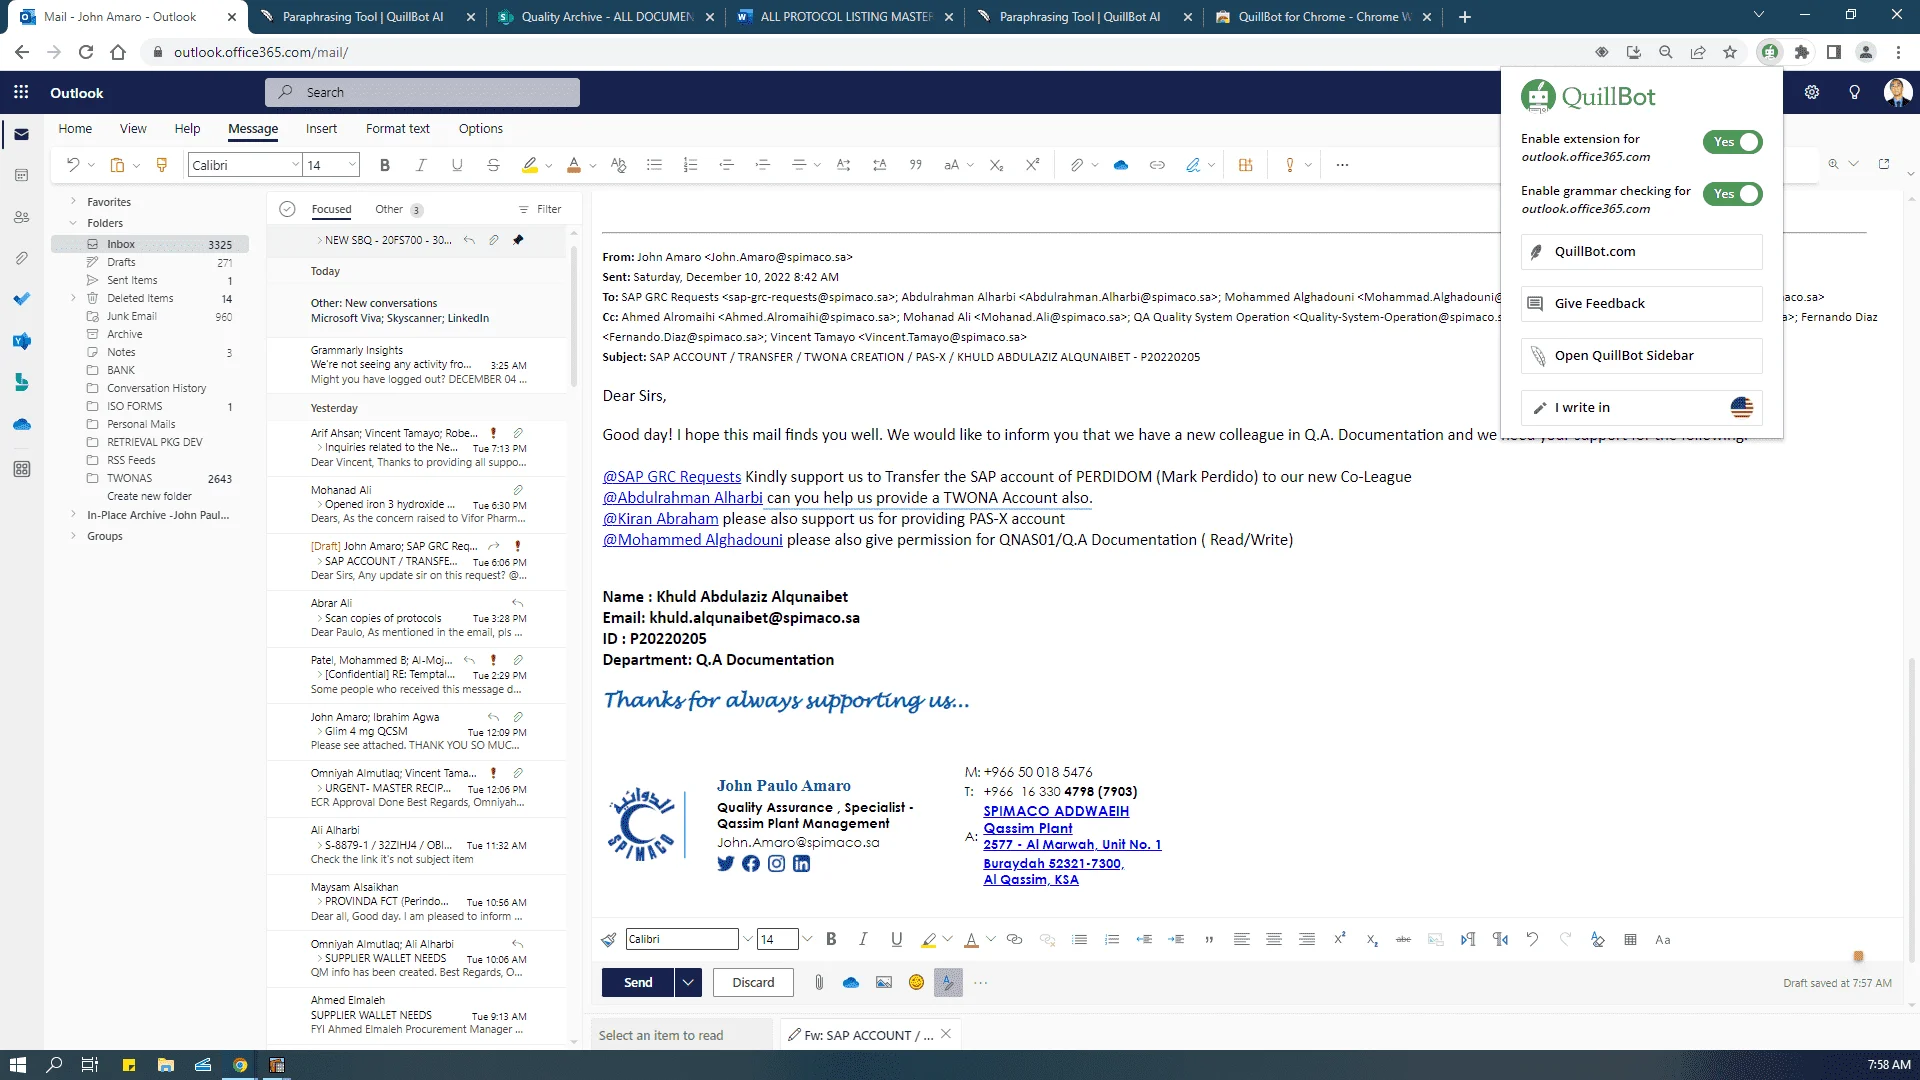
Task: Switch to the Insert ribbon tab
Action: pos(321,129)
